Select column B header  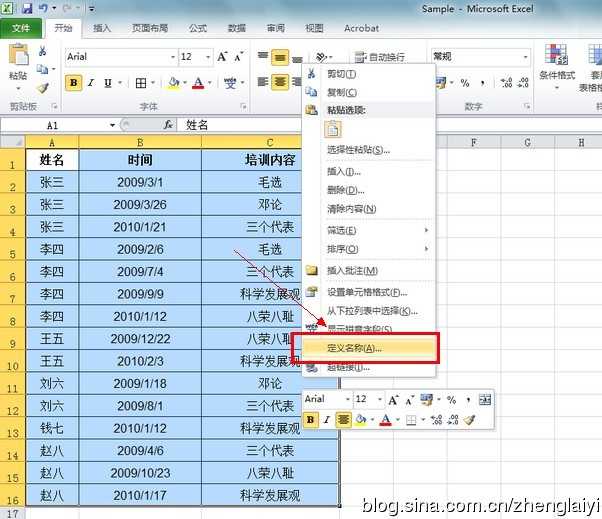(x=140, y=142)
